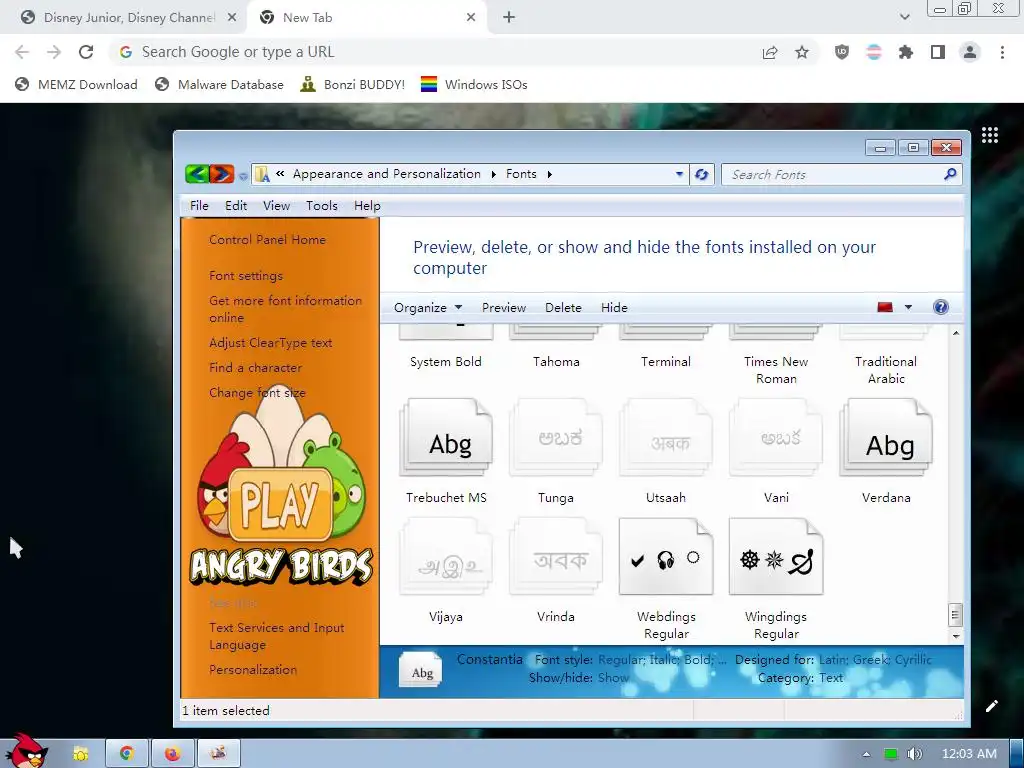Screen dimensions: 1024x768
Task: Open the blue help question mark icon
Action: (x=940, y=307)
